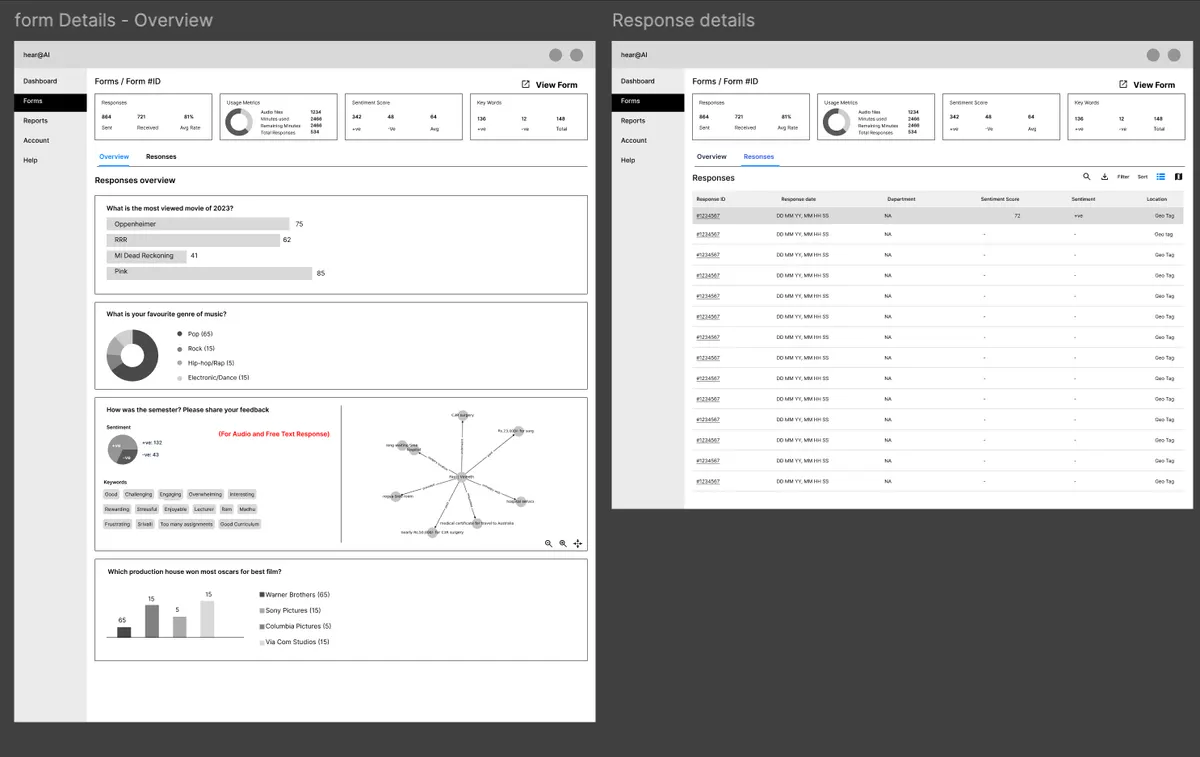This screenshot has width=1200, height=757.
Task: Click the Sony Pictures (15) legend entry
Action: tap(290, 610)
